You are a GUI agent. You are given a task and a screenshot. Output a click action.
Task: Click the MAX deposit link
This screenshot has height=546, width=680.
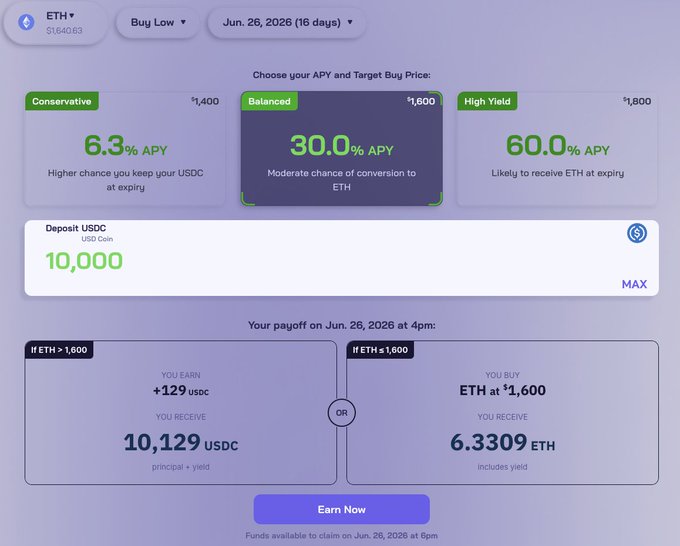coord(634,284)
